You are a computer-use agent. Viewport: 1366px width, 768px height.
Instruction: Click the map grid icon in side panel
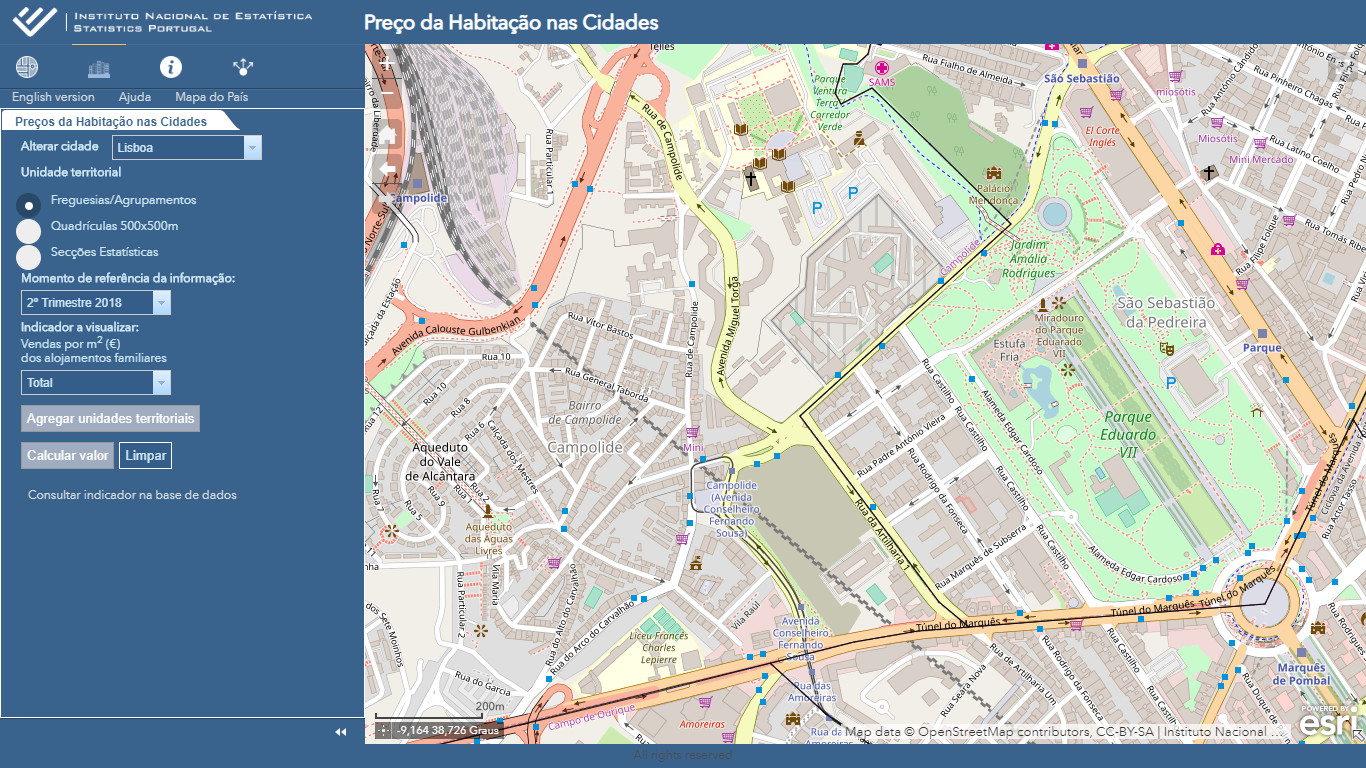(x=27, y=68)
